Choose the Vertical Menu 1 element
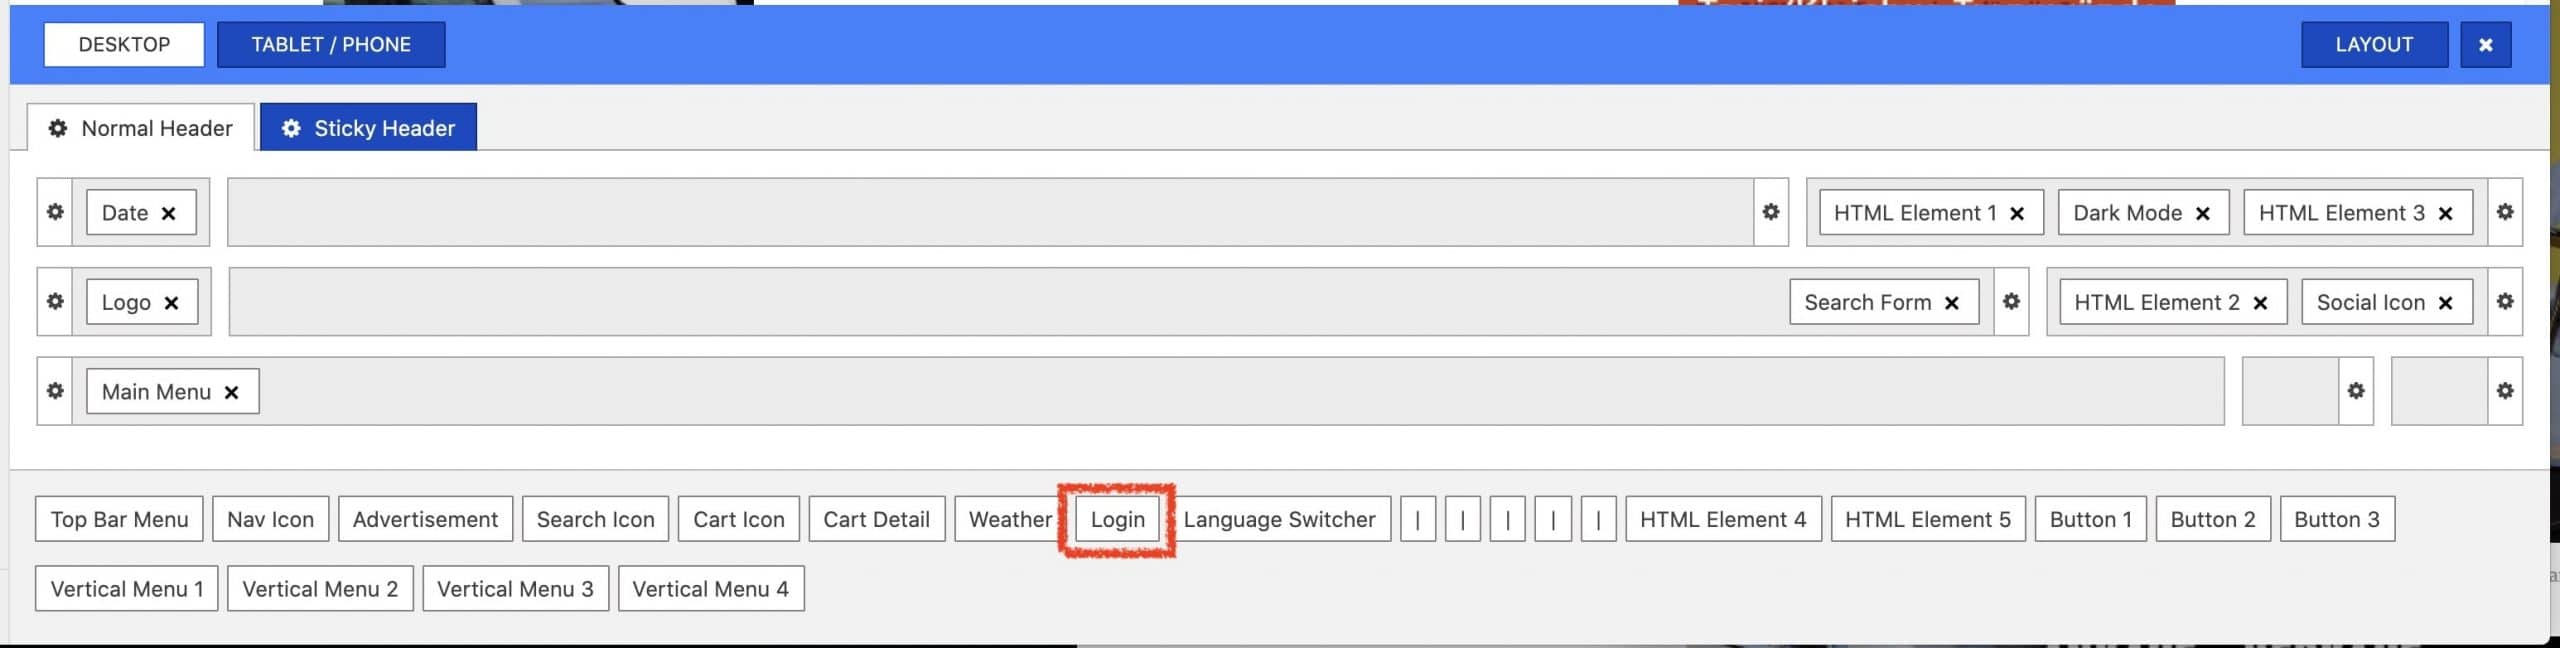The height and width of the screenshot is (648, 2560). [127, 589]
